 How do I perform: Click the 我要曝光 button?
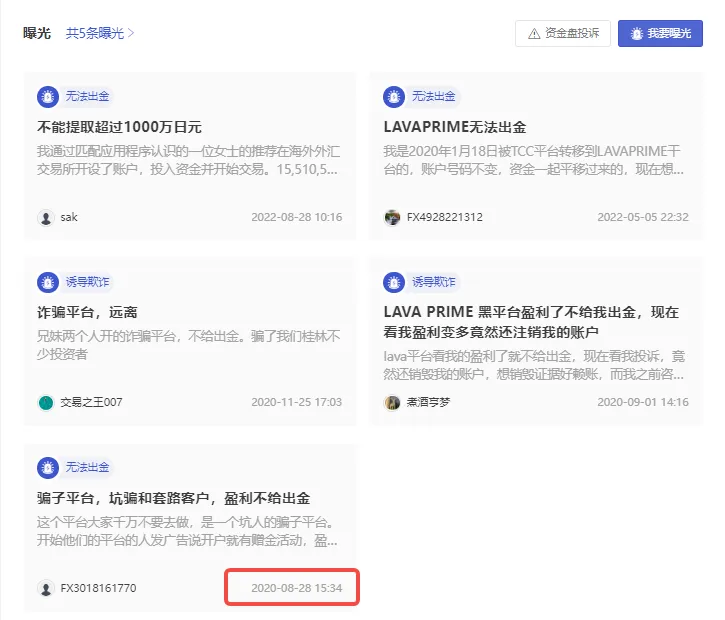coord(660,33)
